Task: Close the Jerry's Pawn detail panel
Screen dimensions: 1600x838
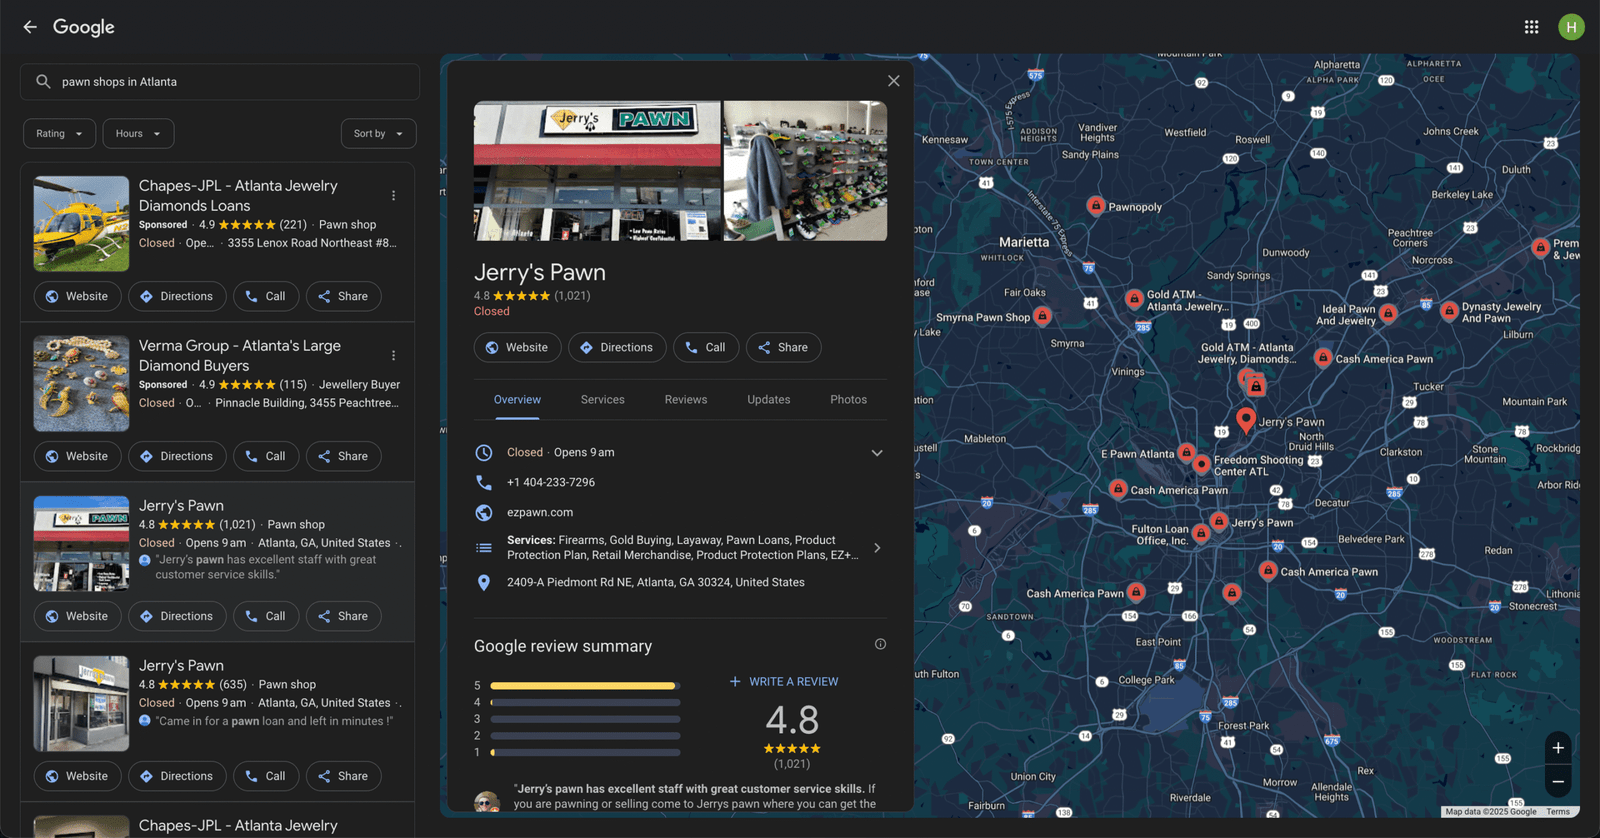Action: pyautogui.click(x=893, y=81)
